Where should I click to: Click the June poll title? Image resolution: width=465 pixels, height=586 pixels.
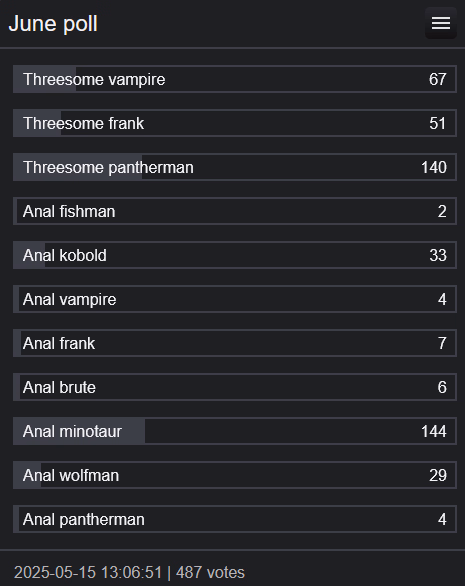(x=53, y=24)
